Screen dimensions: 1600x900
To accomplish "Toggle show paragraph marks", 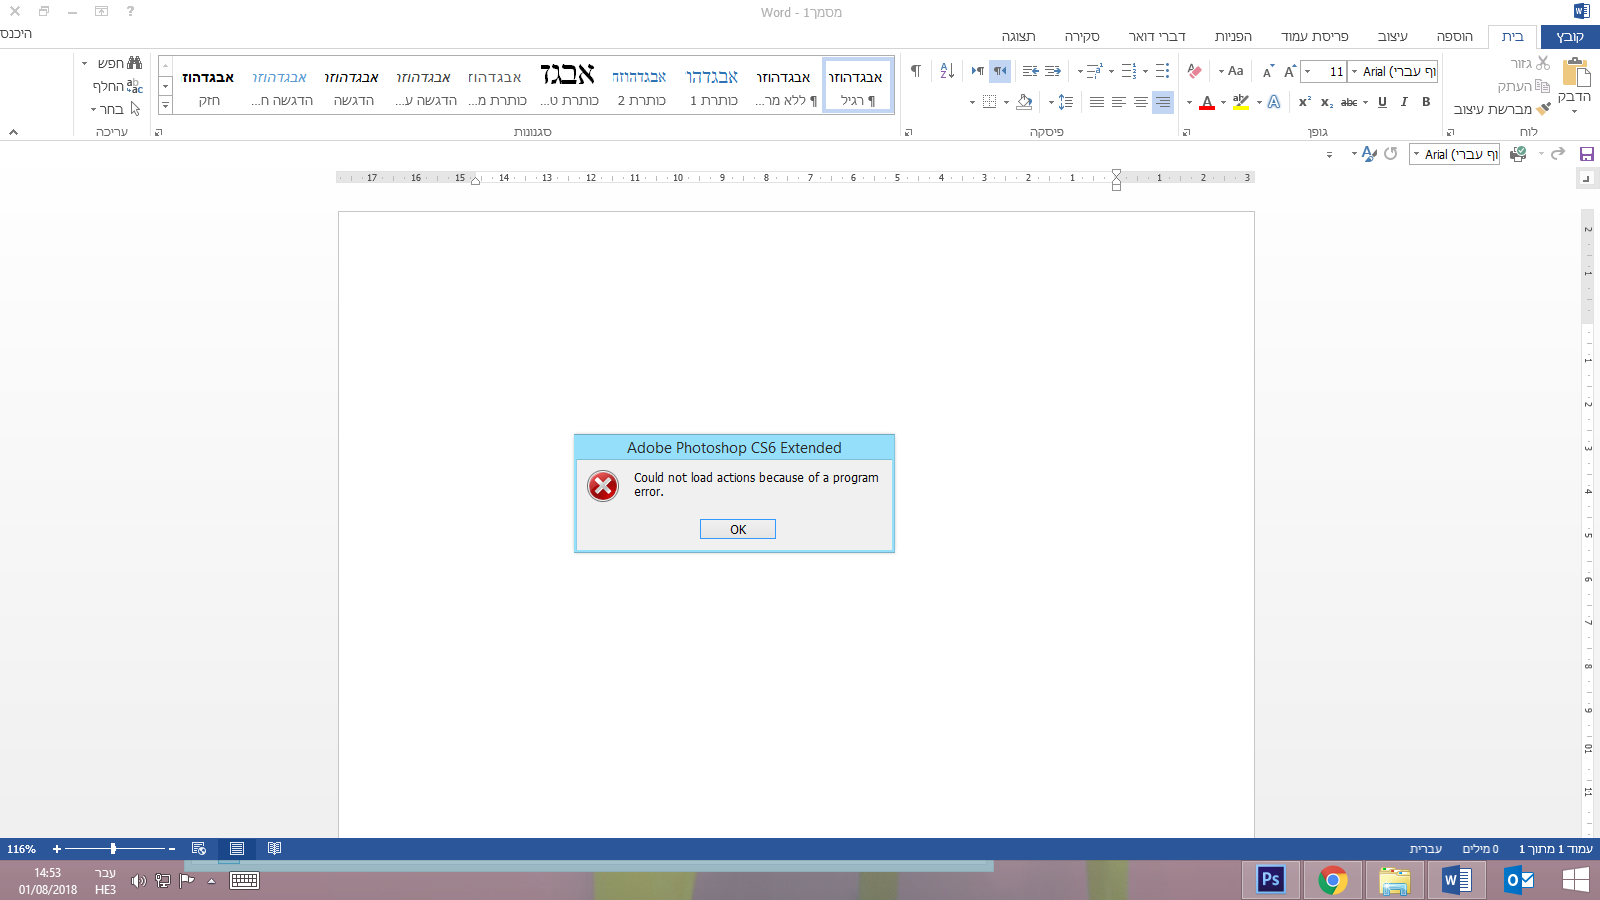I will 916,71.
